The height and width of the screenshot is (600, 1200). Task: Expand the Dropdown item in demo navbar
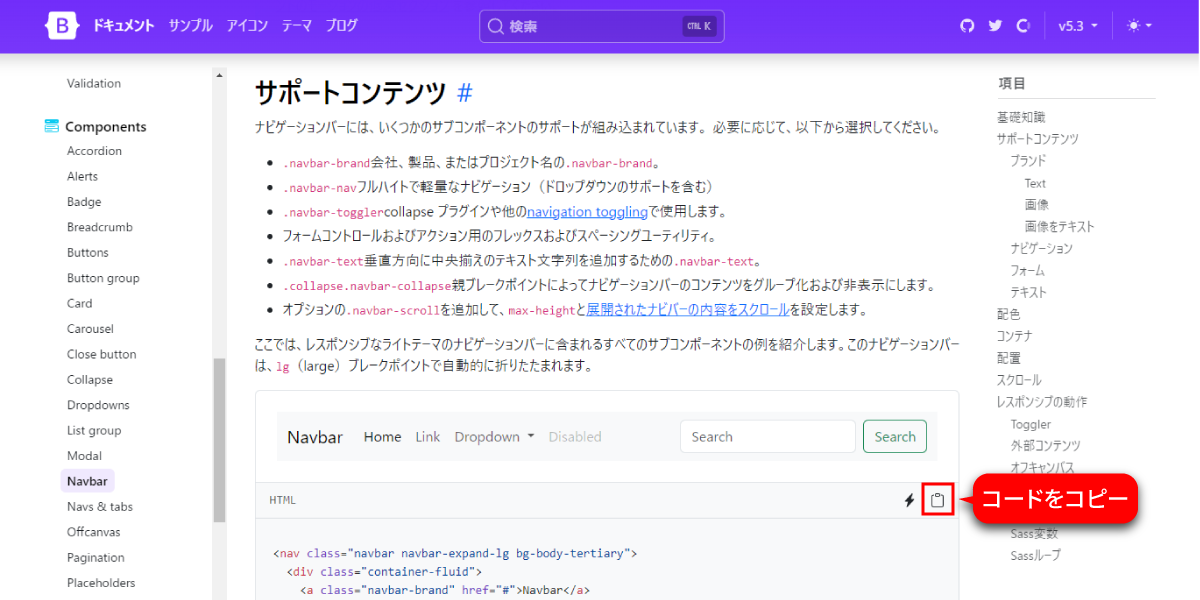(494, 437)
